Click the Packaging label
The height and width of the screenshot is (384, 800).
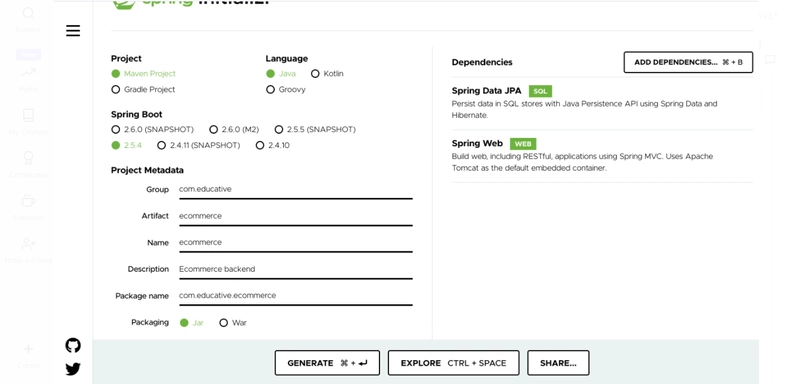[x=150, y=322]
